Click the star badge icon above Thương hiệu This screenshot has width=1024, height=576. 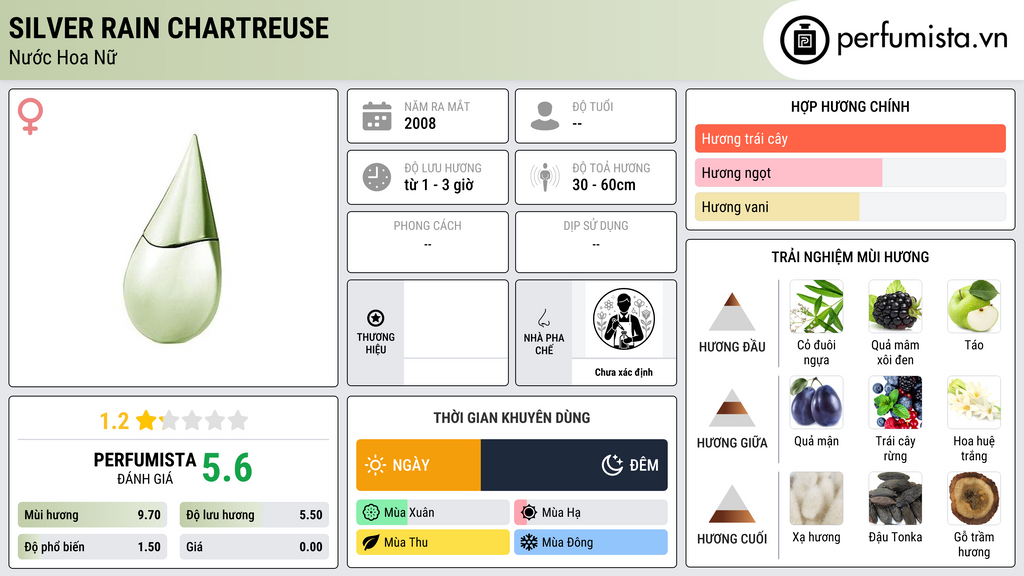(376, 318)
